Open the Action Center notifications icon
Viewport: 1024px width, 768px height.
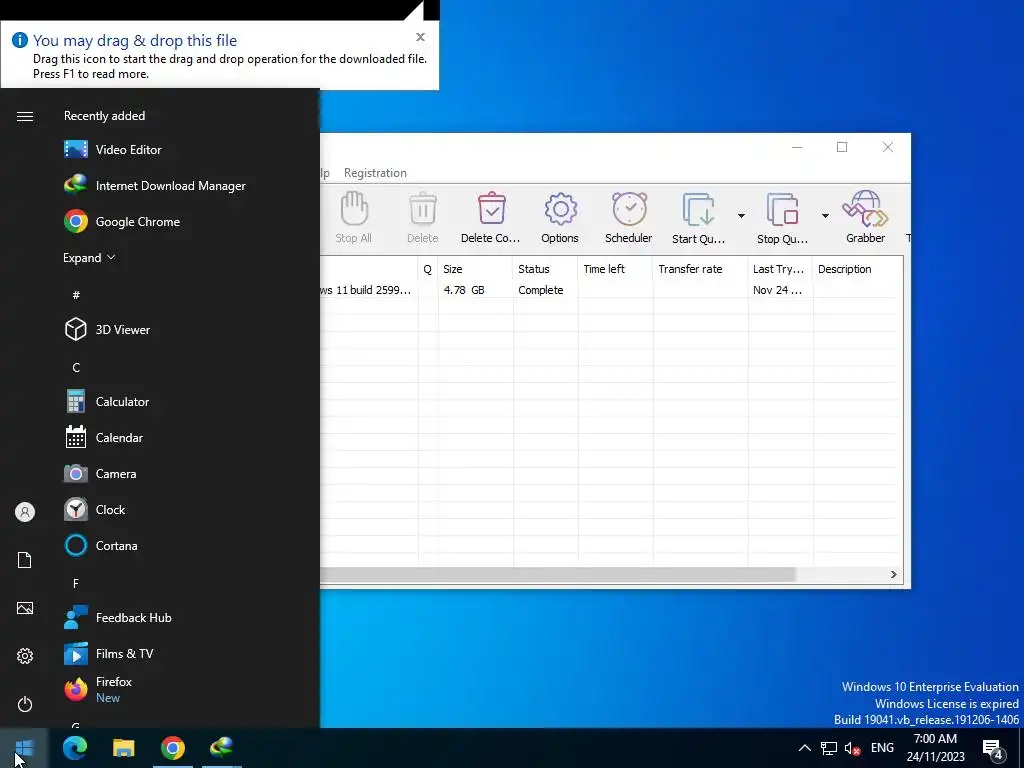pyautogui.click(x=993, y=749)
